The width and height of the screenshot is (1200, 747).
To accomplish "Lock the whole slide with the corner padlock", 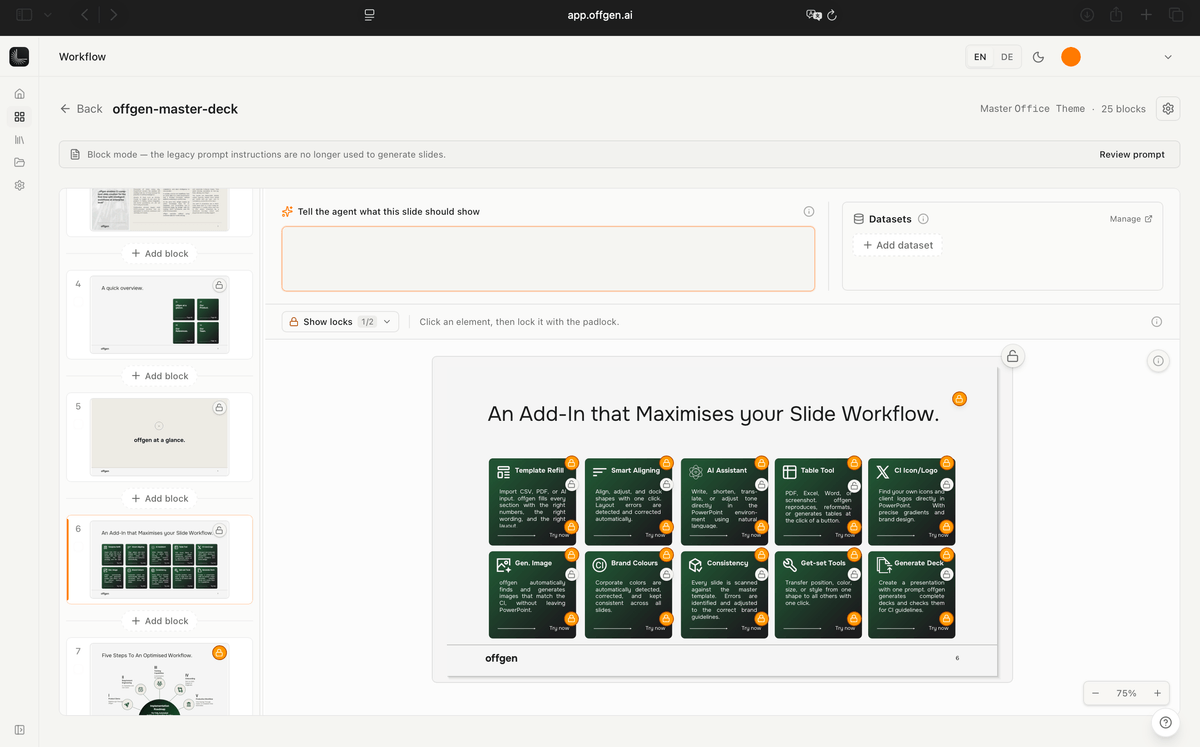I will 1012,356.
